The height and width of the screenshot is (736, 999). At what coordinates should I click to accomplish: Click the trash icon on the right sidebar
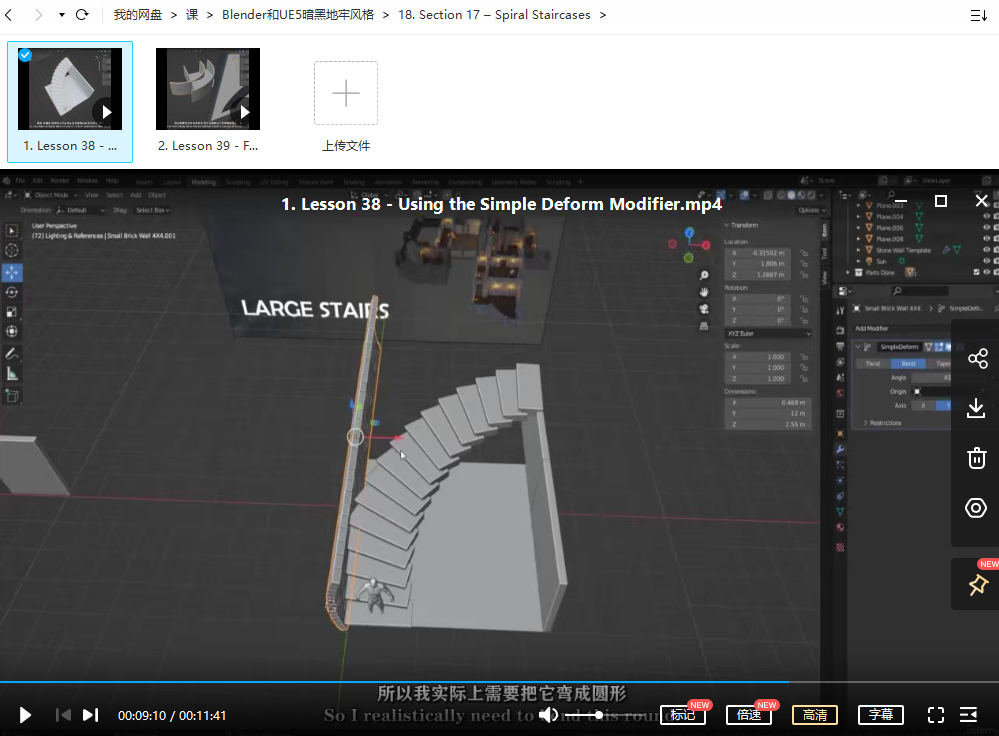click(976, 457)
